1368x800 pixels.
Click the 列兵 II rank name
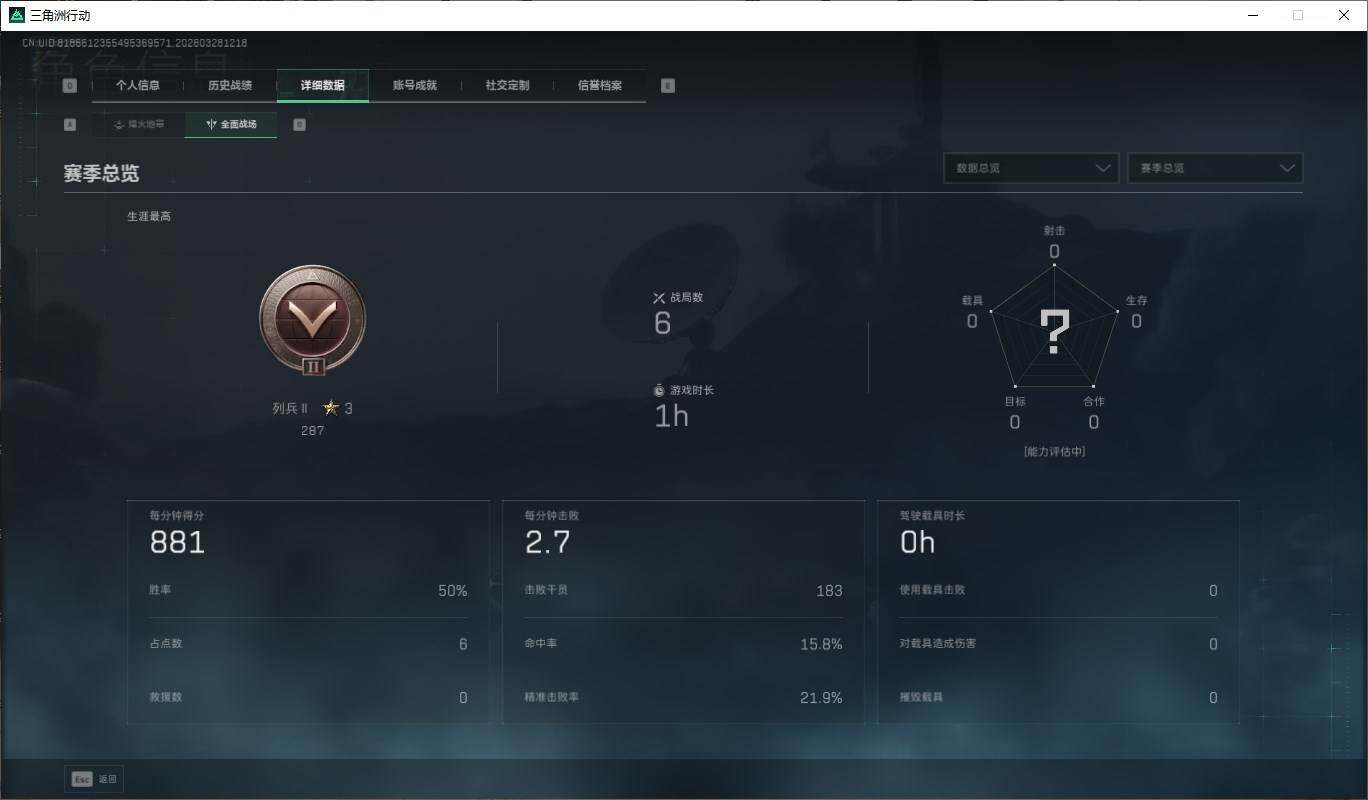tap(290, 408)
